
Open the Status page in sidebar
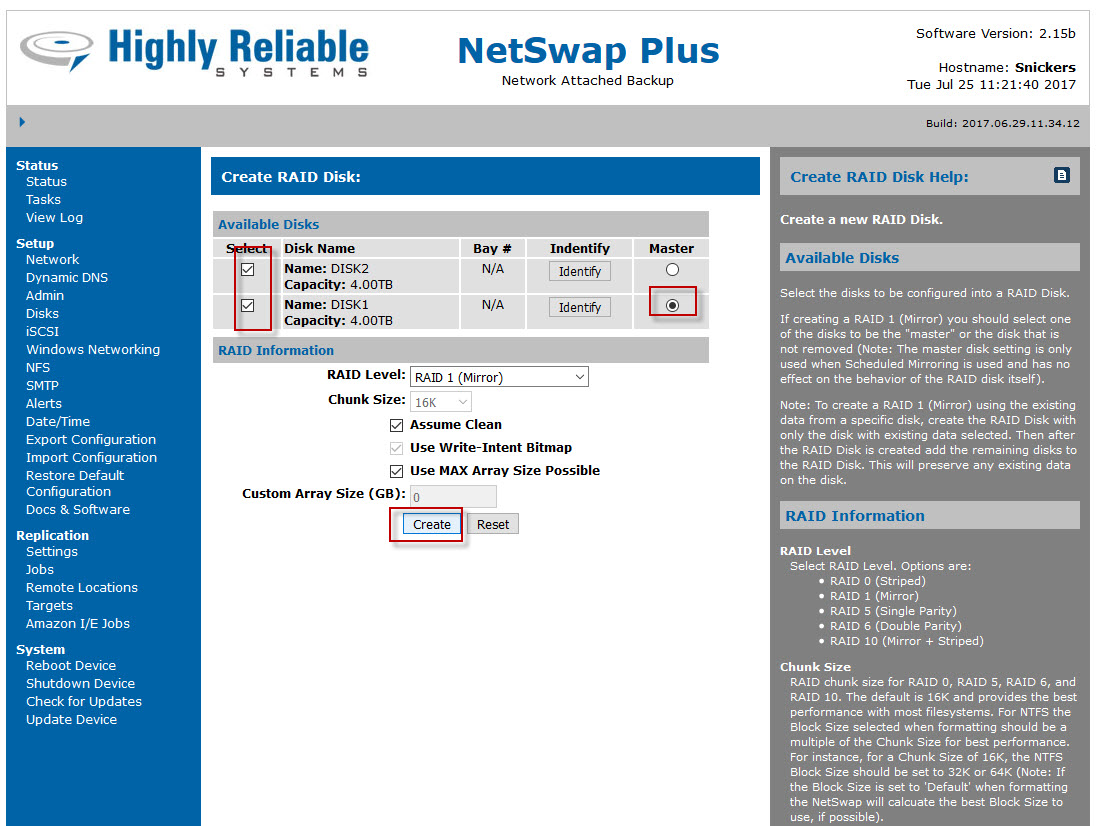tap(46, 182)
